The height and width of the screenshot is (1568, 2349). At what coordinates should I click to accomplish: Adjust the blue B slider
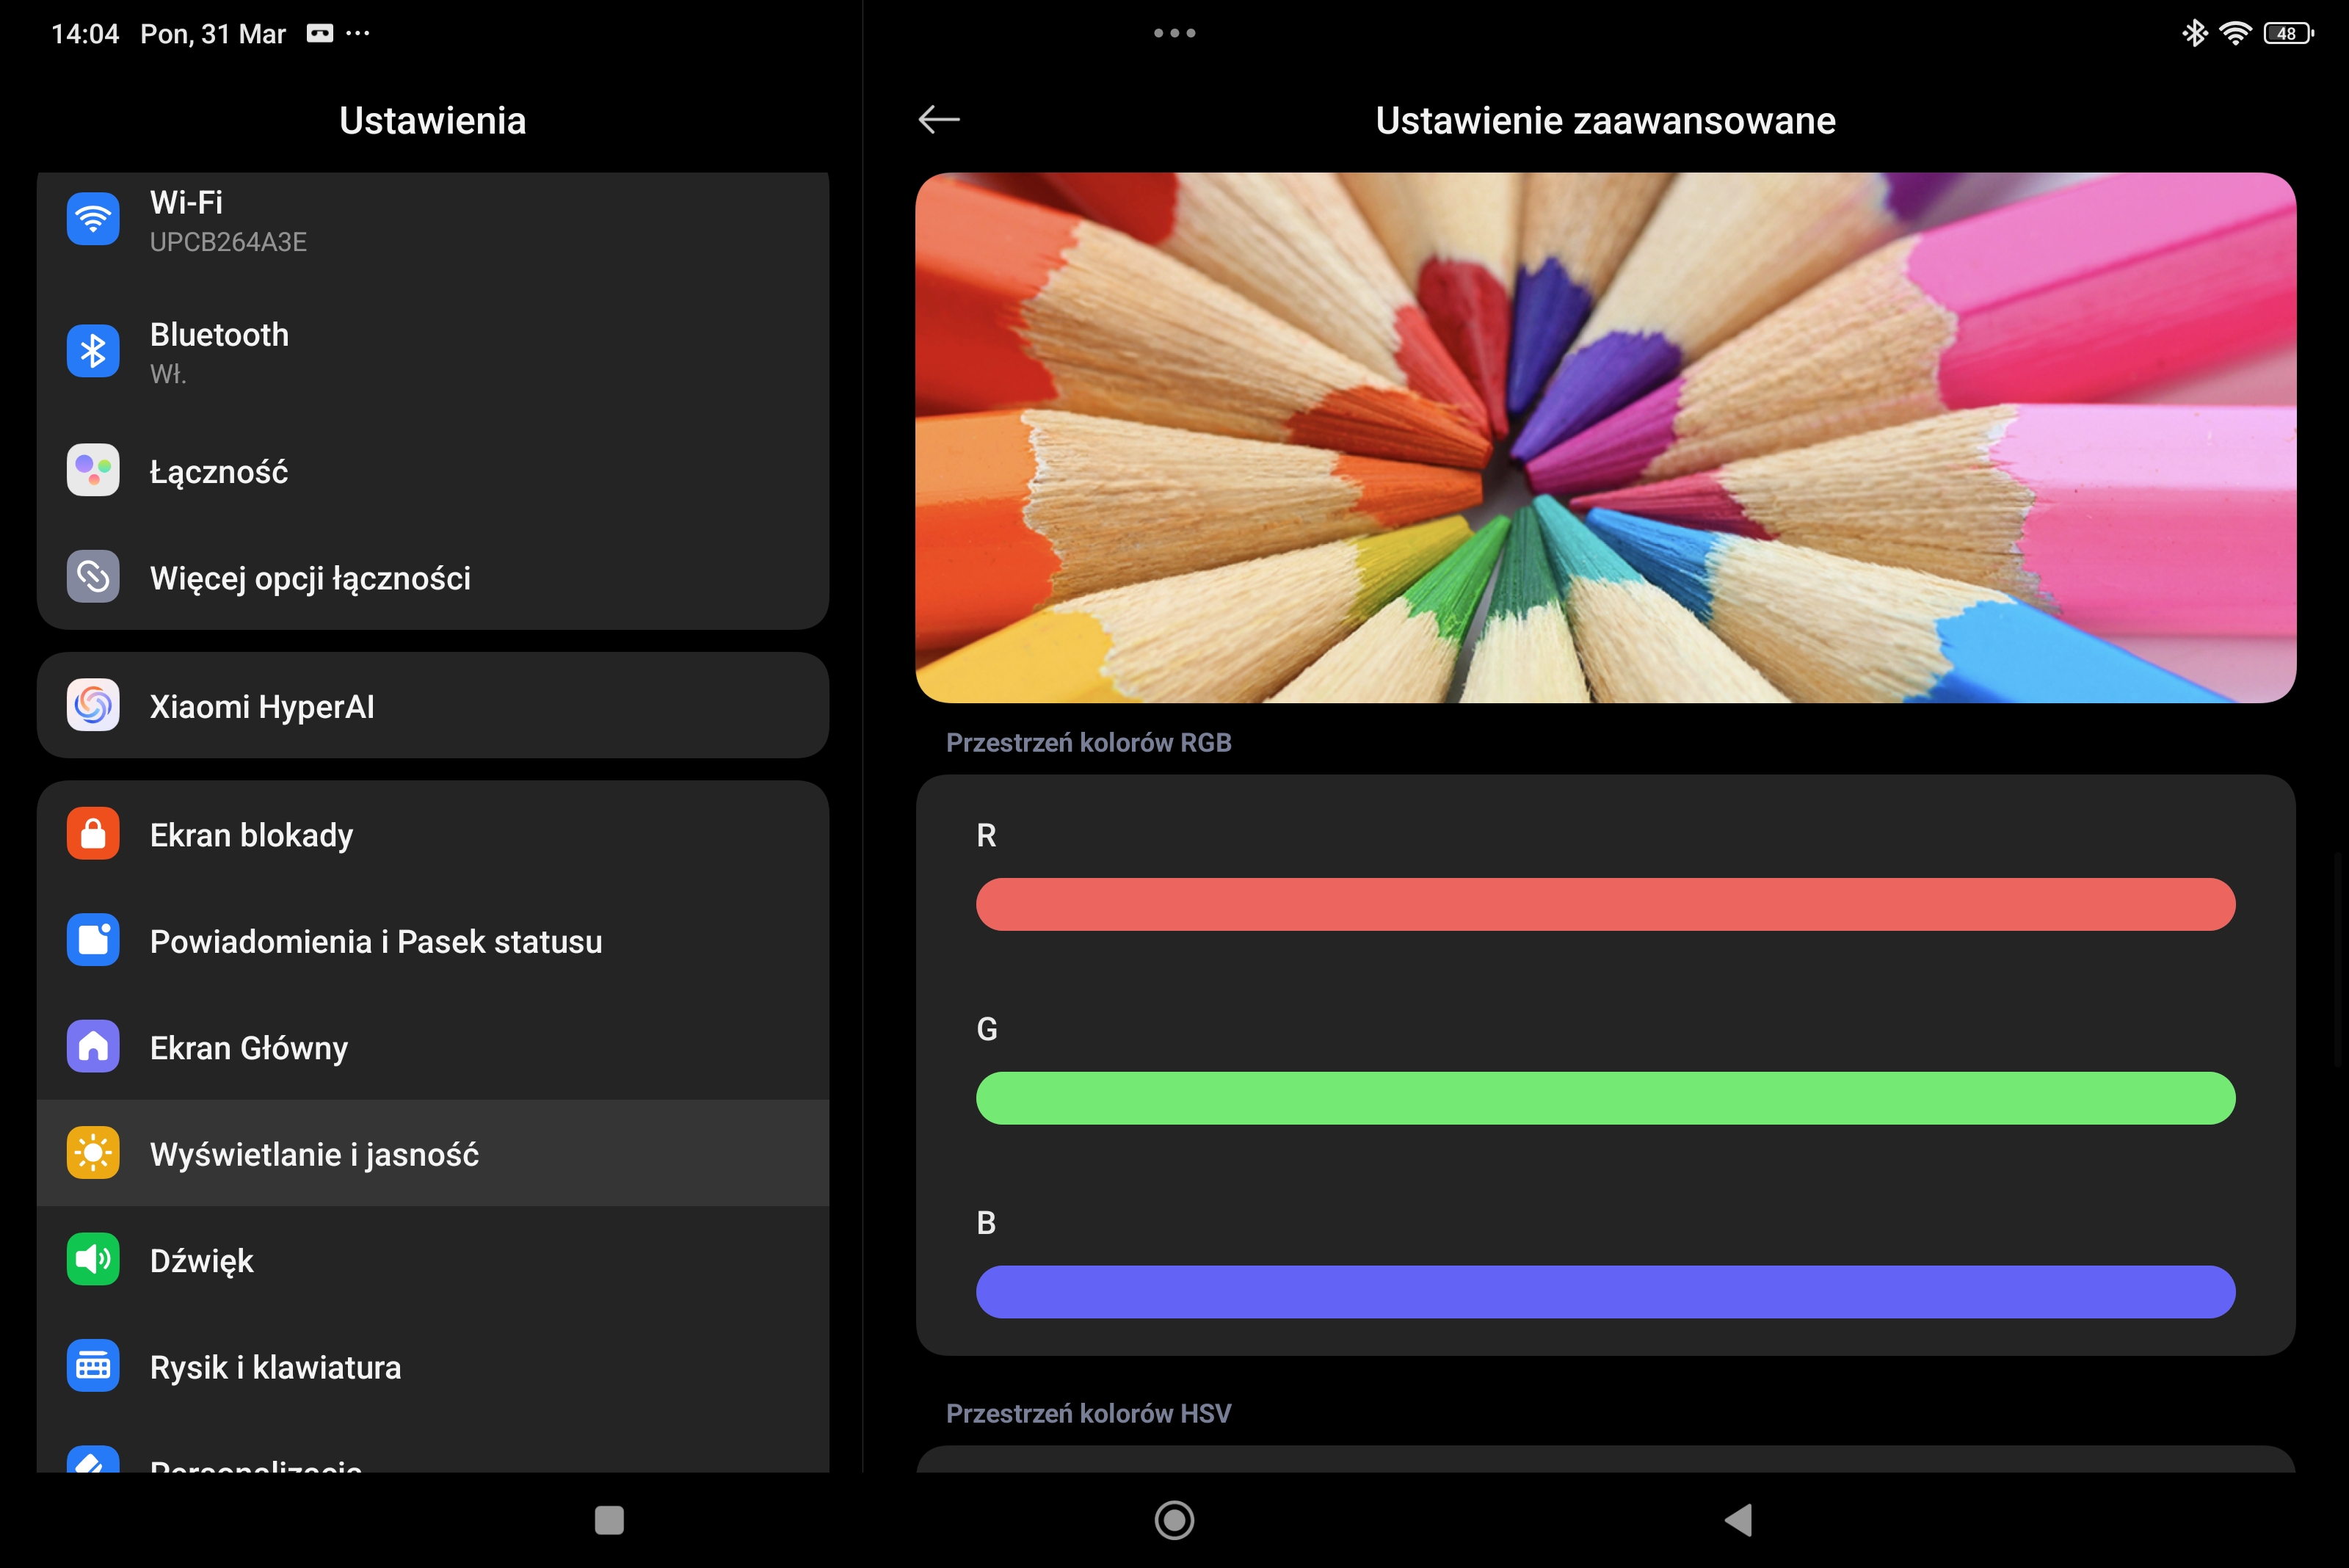click(x=1605, y=1292)
